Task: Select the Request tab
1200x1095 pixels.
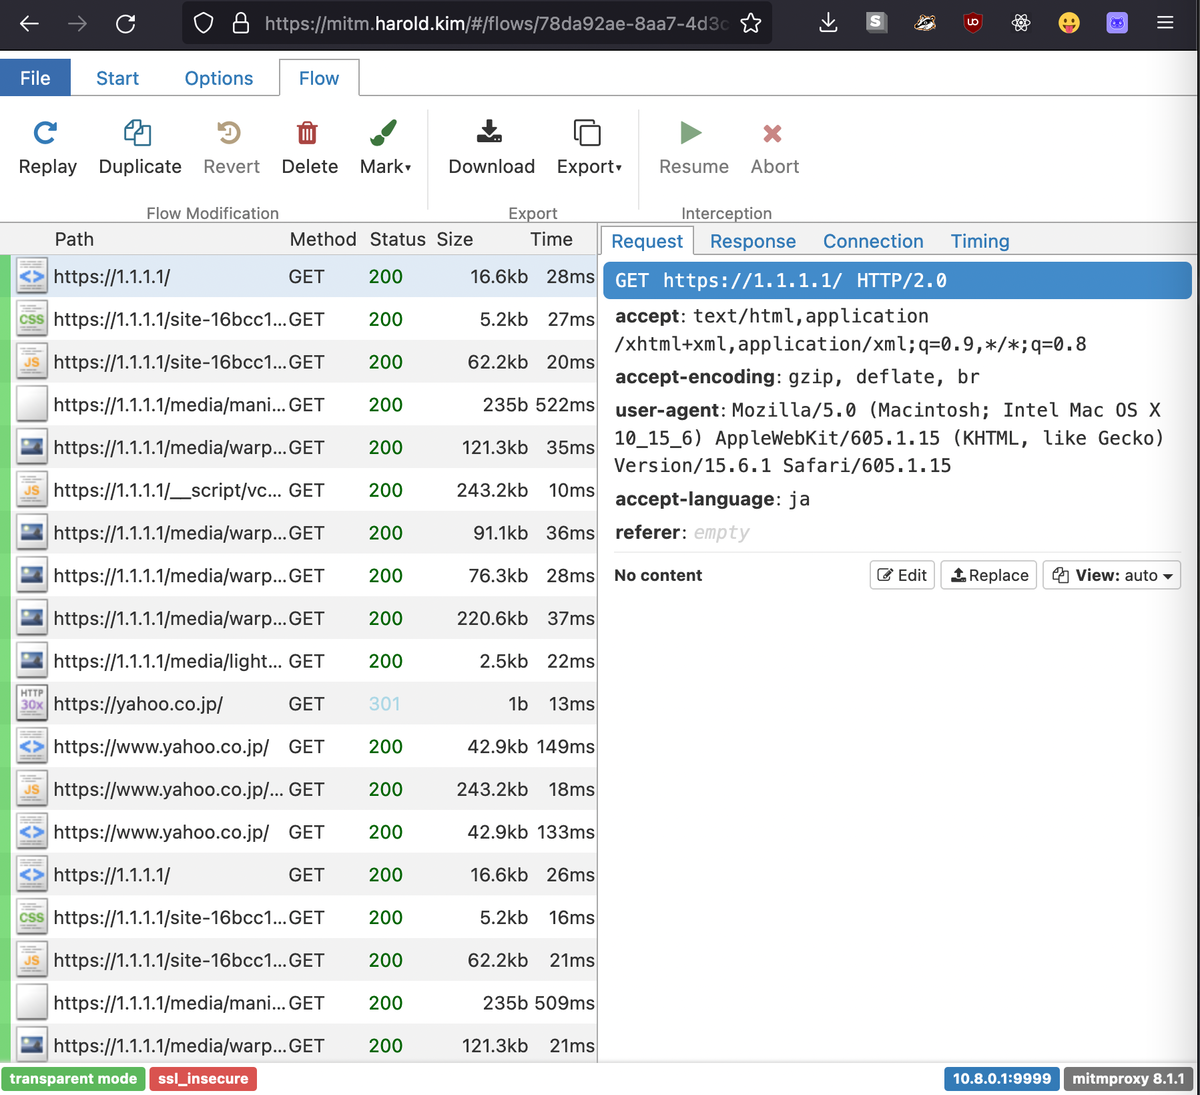Action: pyautogui.click(x=647, y=241)
